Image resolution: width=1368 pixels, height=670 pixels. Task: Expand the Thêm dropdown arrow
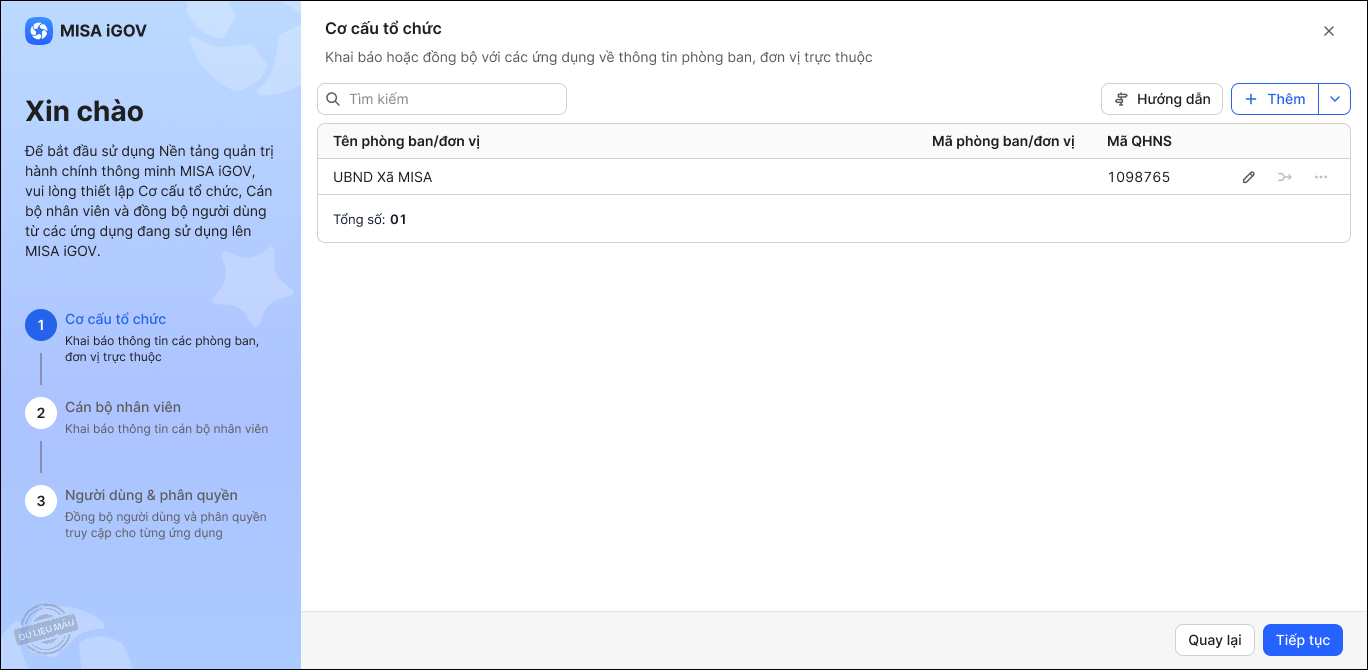pos(1335,99)
